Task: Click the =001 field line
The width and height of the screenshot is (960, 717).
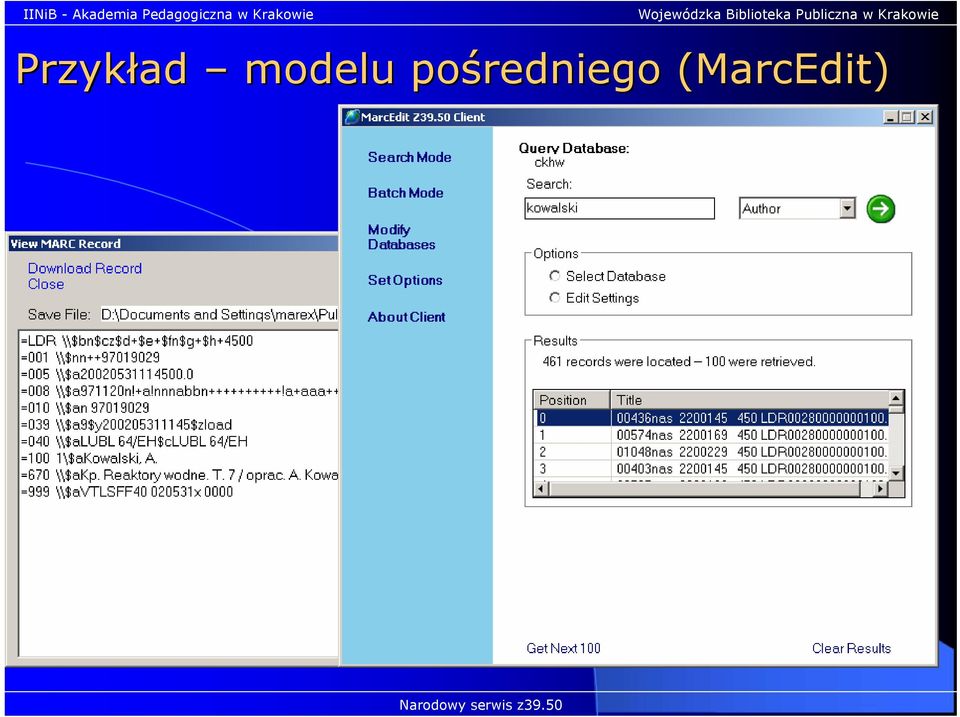Action: coord(91,358)
